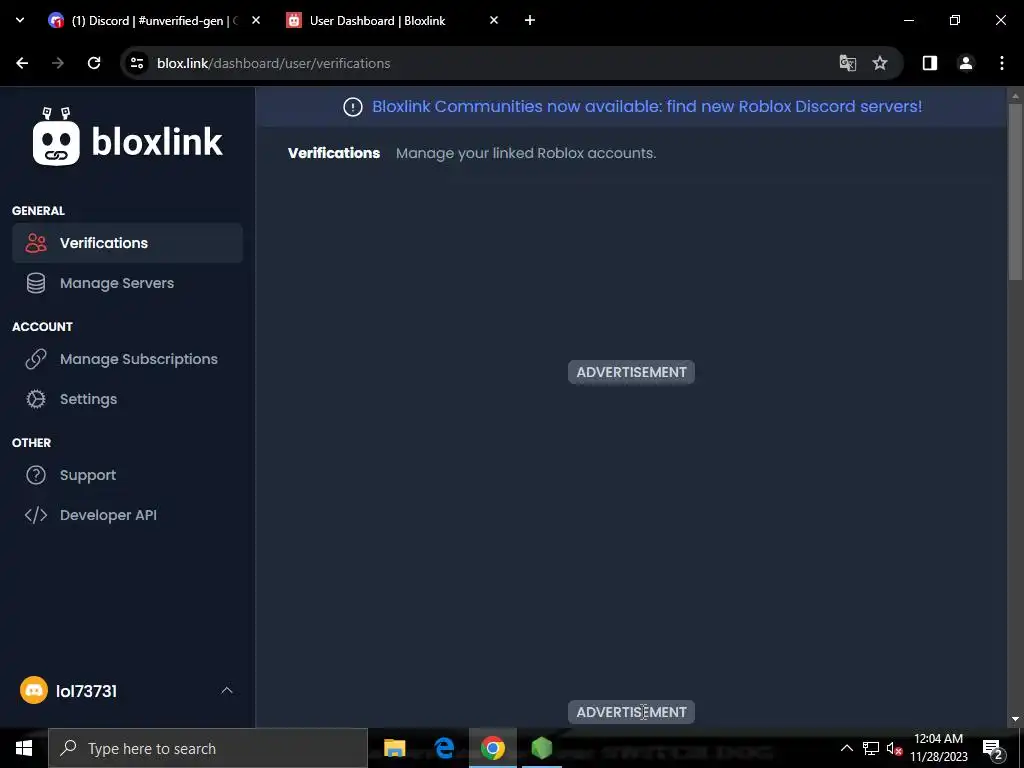Open the taskbar clock and date
The width and height of the screenshot is (1024, 768).
click(939, 748)
